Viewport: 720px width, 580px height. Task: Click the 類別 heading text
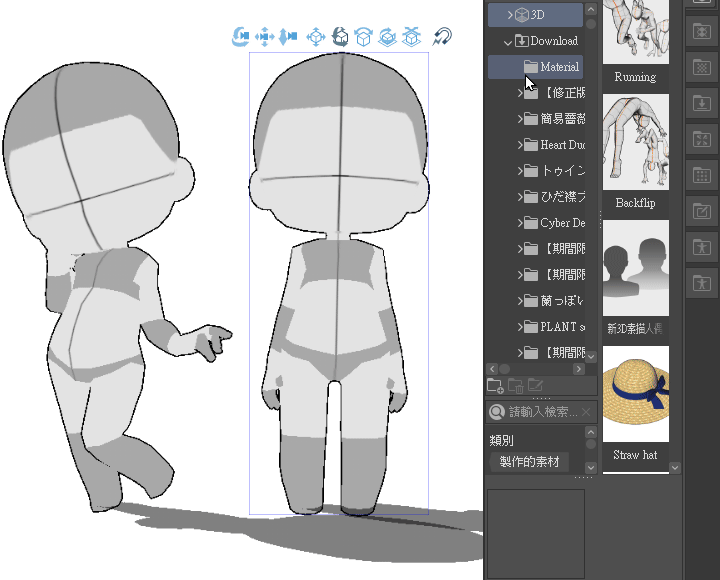coord(501,441)
